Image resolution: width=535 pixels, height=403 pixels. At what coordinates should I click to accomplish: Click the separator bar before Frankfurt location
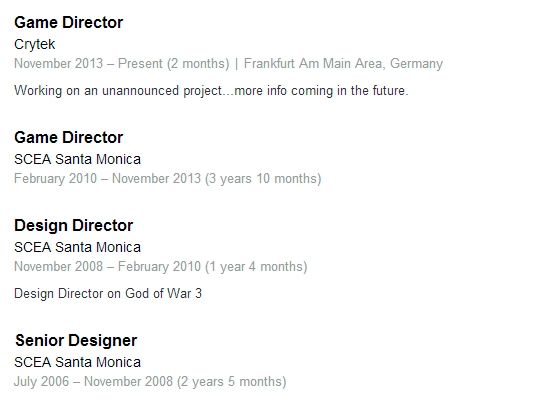coord(236,64)
